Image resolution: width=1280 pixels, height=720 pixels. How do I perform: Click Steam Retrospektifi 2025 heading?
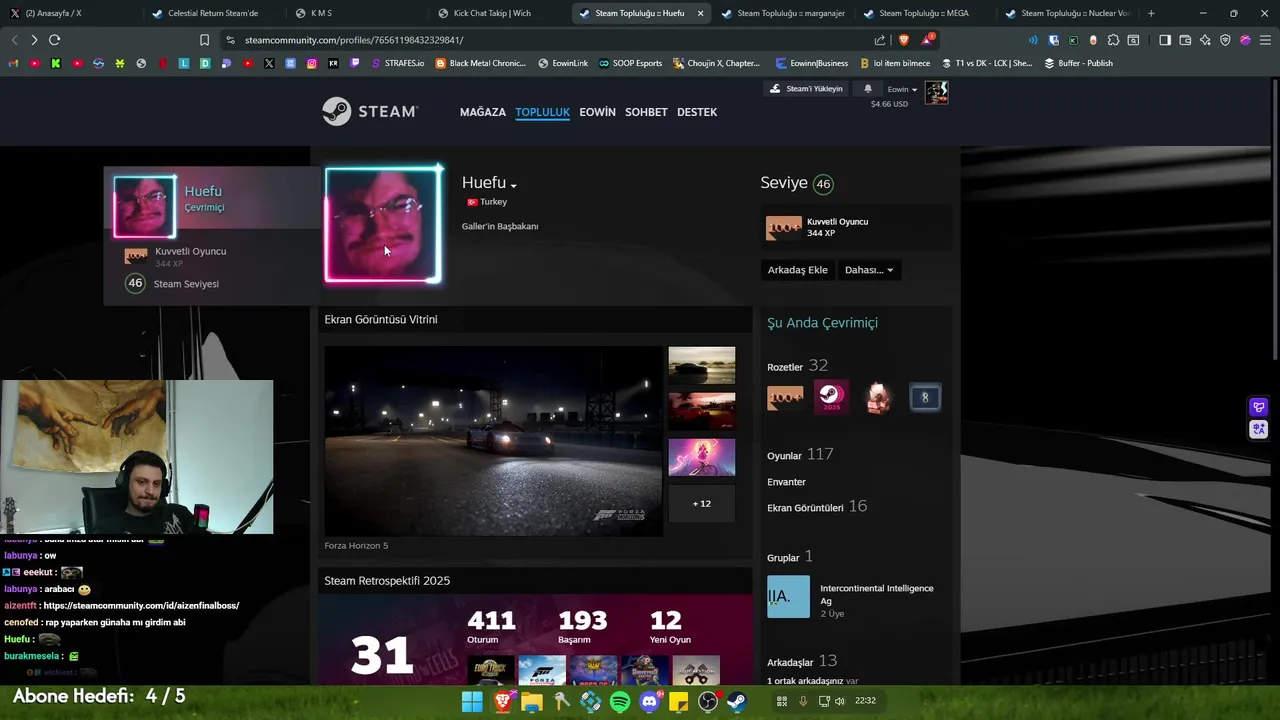(x=387, y=581)
